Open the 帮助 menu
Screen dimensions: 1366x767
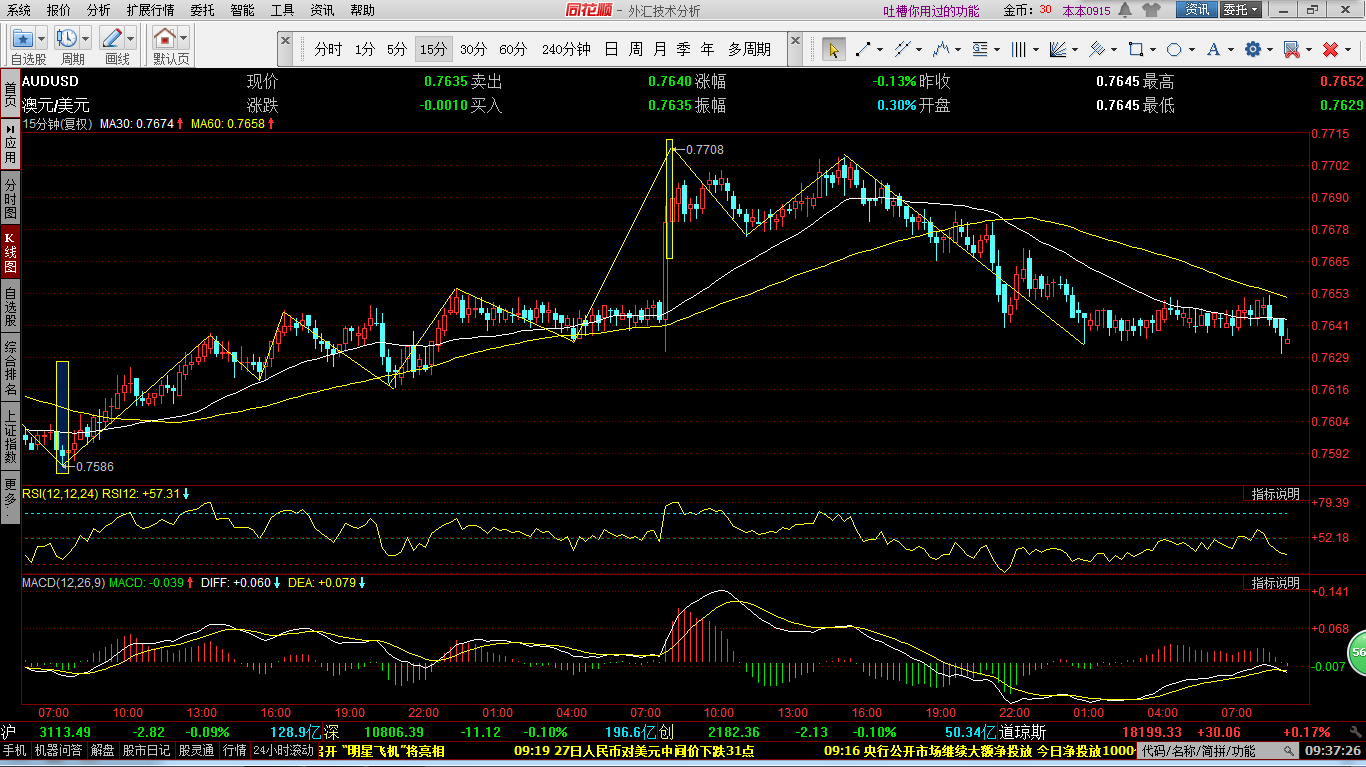coord(362,10)
